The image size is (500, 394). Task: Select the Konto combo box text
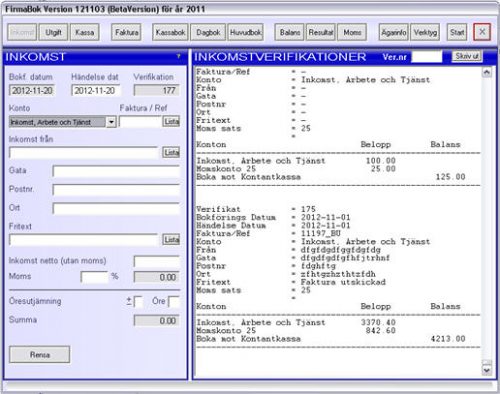pos(58,122)
